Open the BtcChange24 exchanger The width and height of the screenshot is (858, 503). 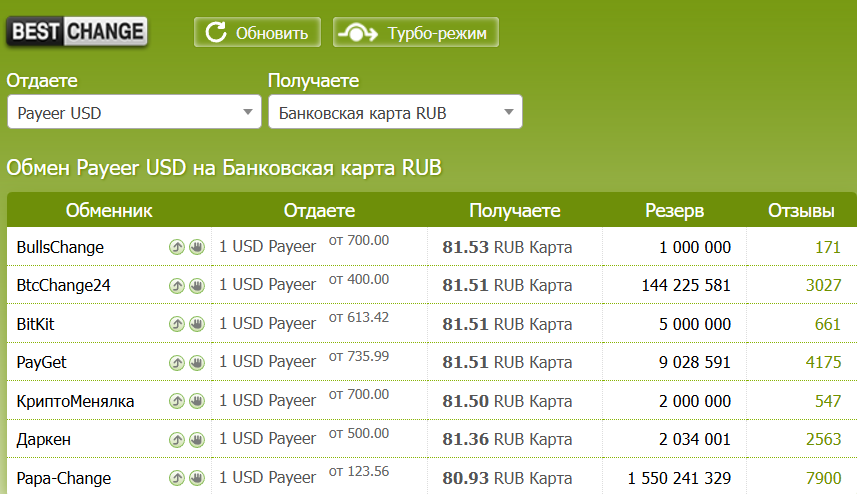point(63,286)
